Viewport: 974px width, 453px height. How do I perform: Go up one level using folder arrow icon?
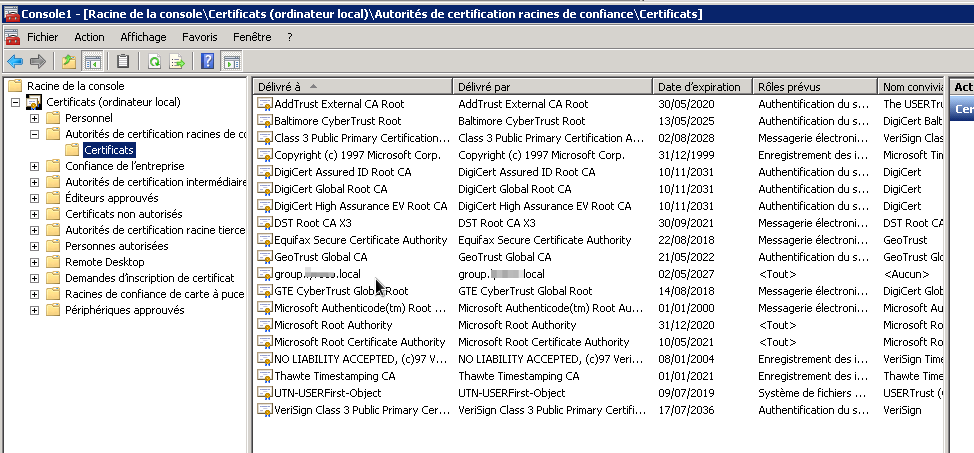point(69,61)
